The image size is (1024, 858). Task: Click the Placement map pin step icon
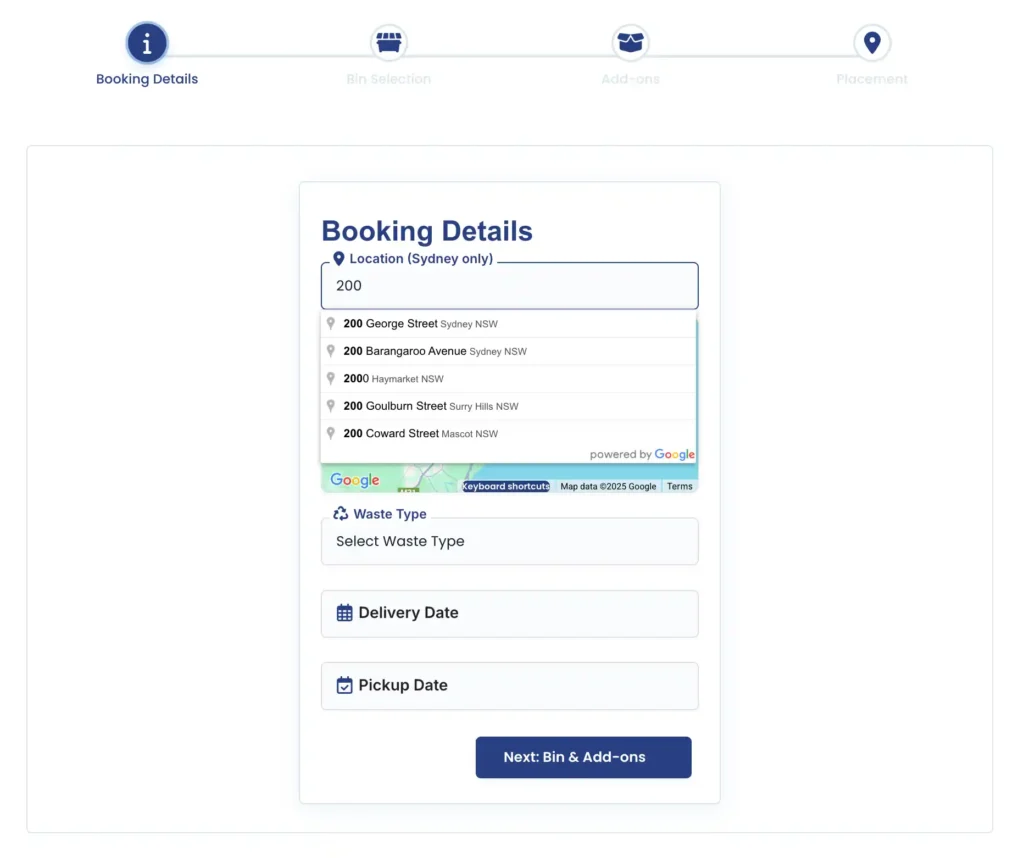tap(872, 42)
